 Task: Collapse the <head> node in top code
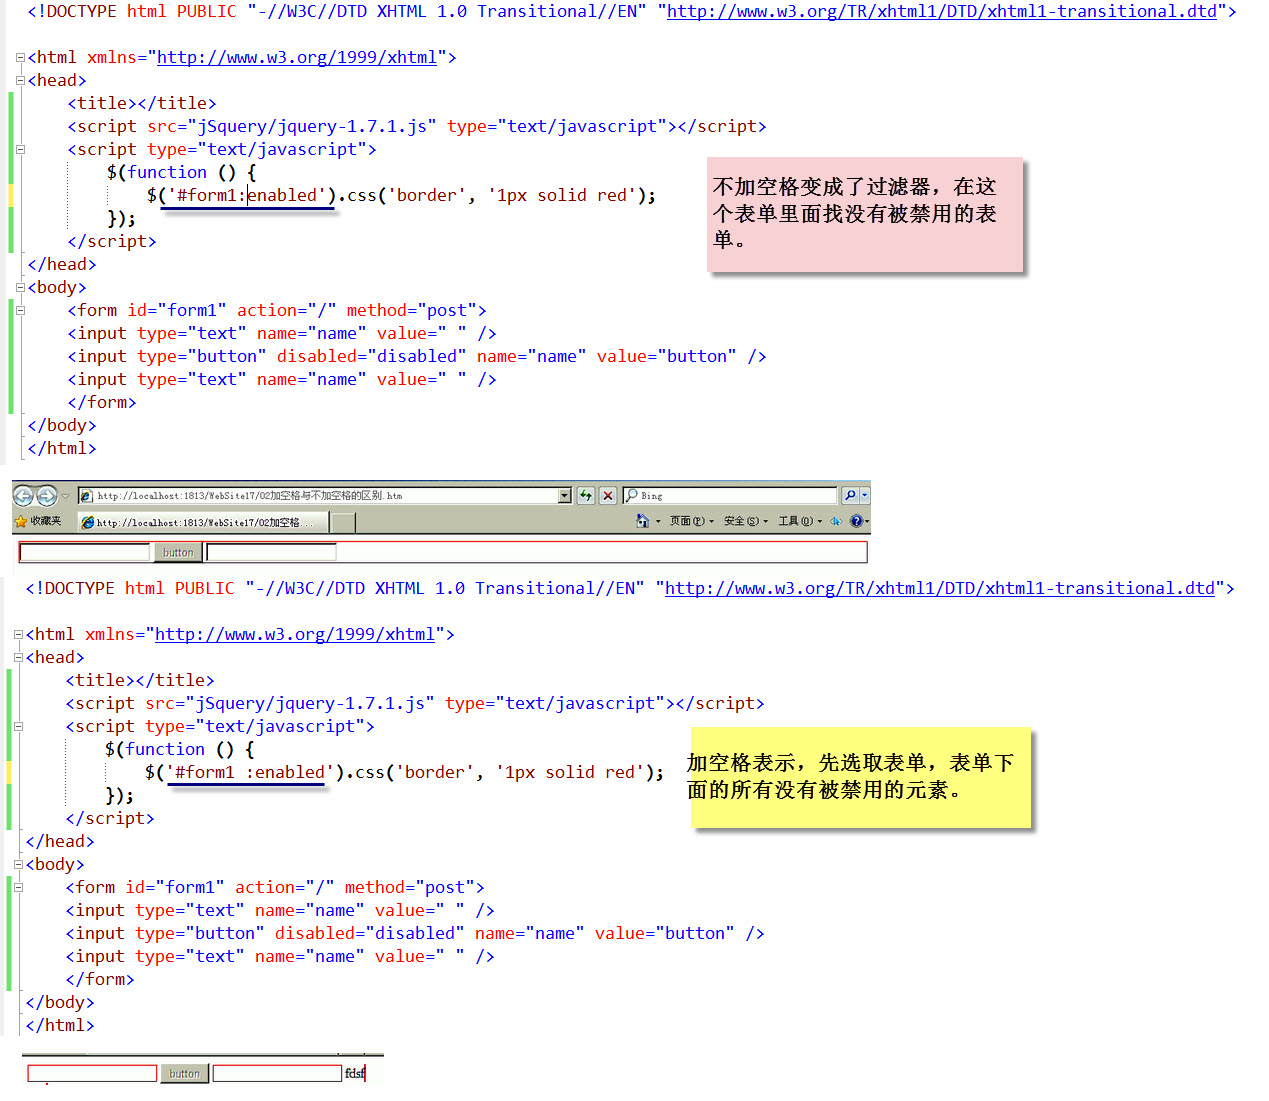20,81
